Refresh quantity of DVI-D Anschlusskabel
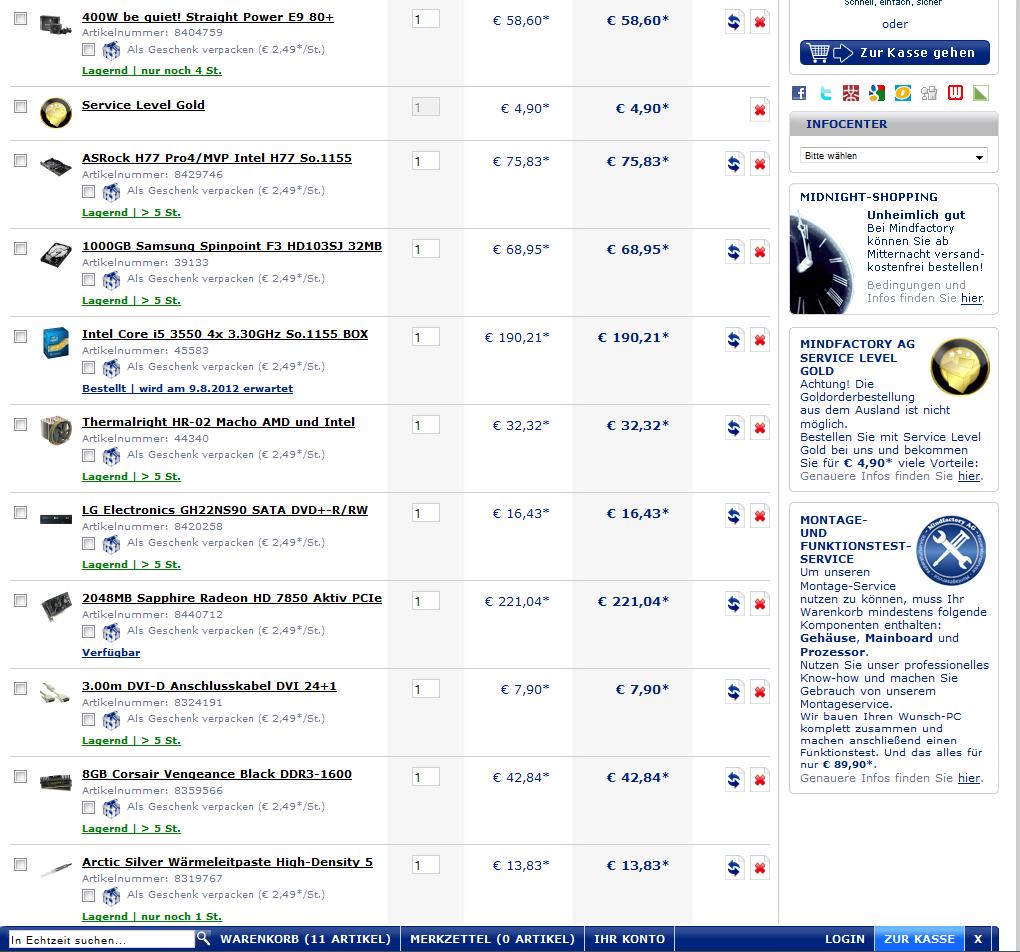This screenshot has width=1020, height=952. pos(734,691)
